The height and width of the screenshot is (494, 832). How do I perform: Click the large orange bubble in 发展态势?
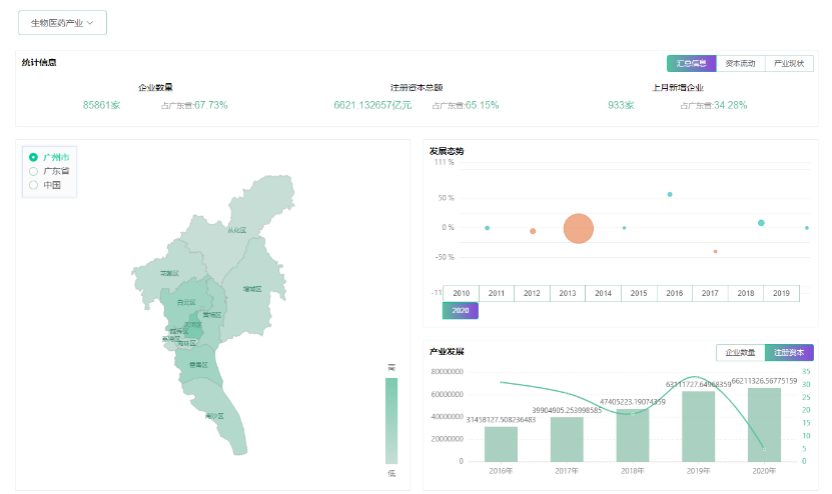tap(578, 229)
